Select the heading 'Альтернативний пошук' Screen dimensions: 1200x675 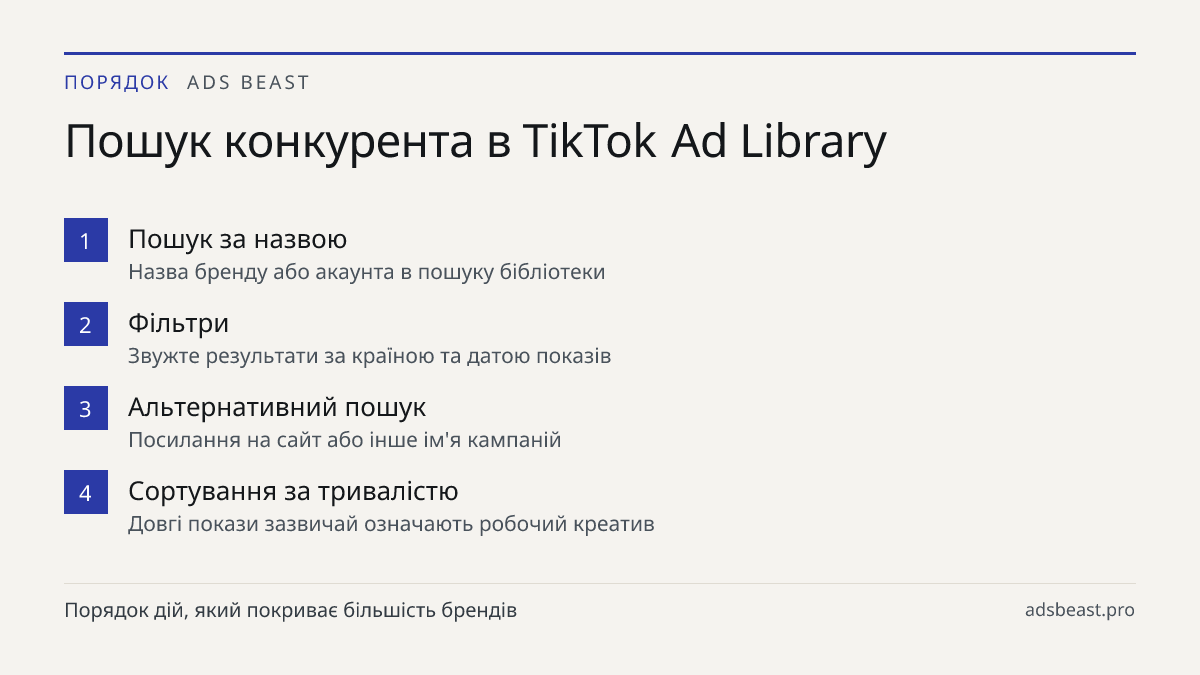click(277, 408)
